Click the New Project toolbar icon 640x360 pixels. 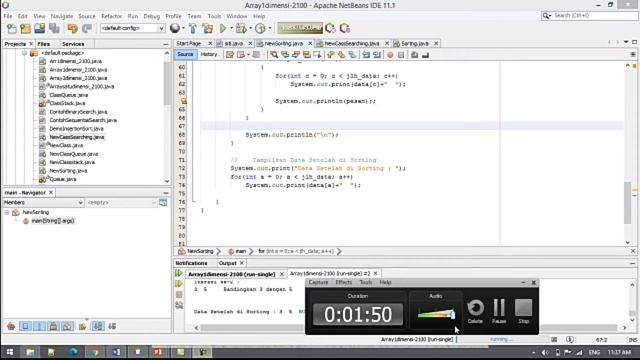pos(25,28)
